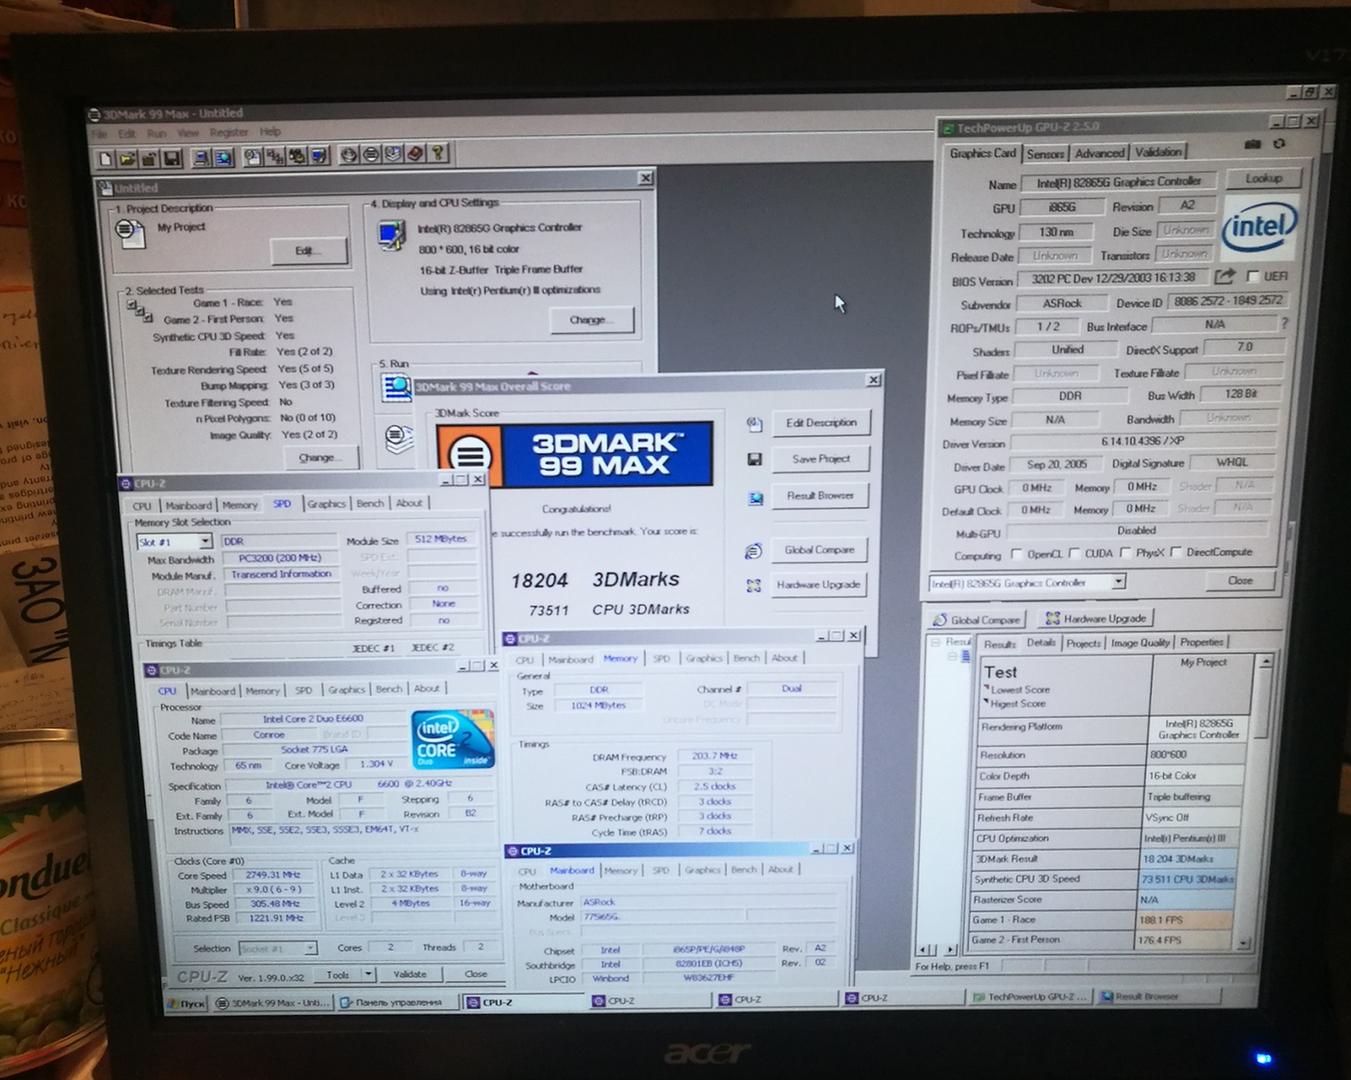Image resolution: width=1351 pixels, height=1080 pixels.
Task: Click the Edit Description button
Action: [820, 423]
